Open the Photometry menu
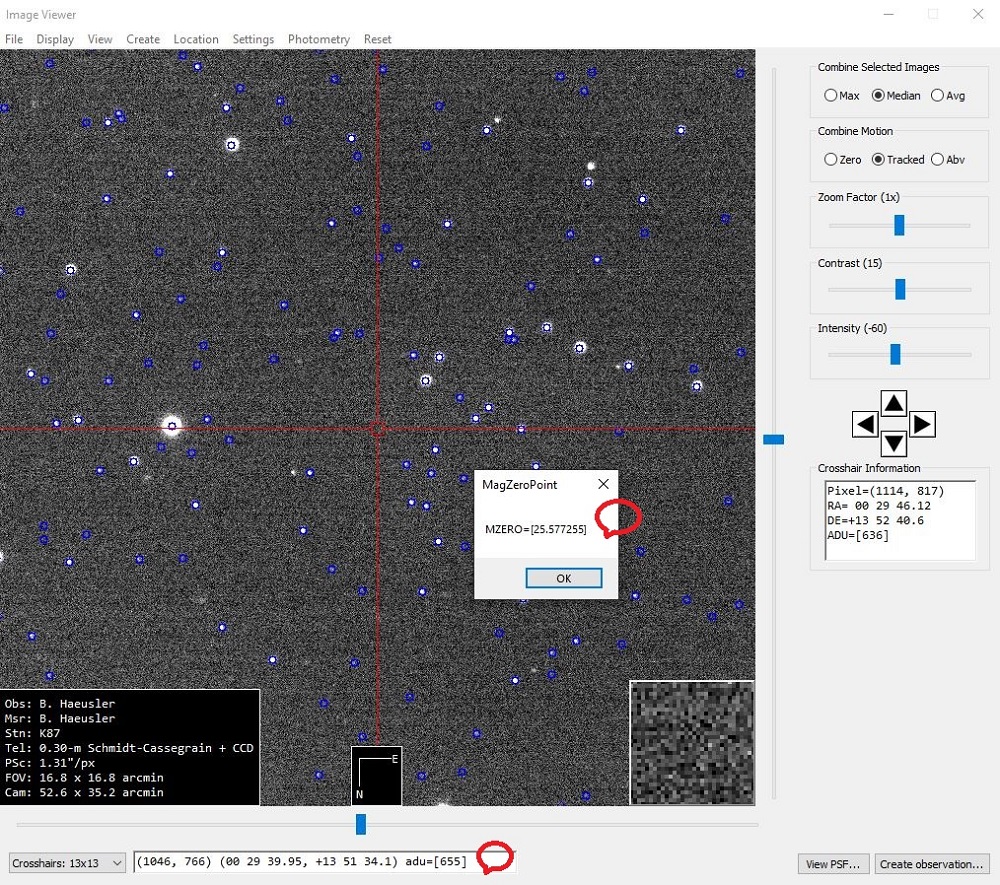Image resolution: width=1000 pixels, height=885 pixels. coord(318,39)
